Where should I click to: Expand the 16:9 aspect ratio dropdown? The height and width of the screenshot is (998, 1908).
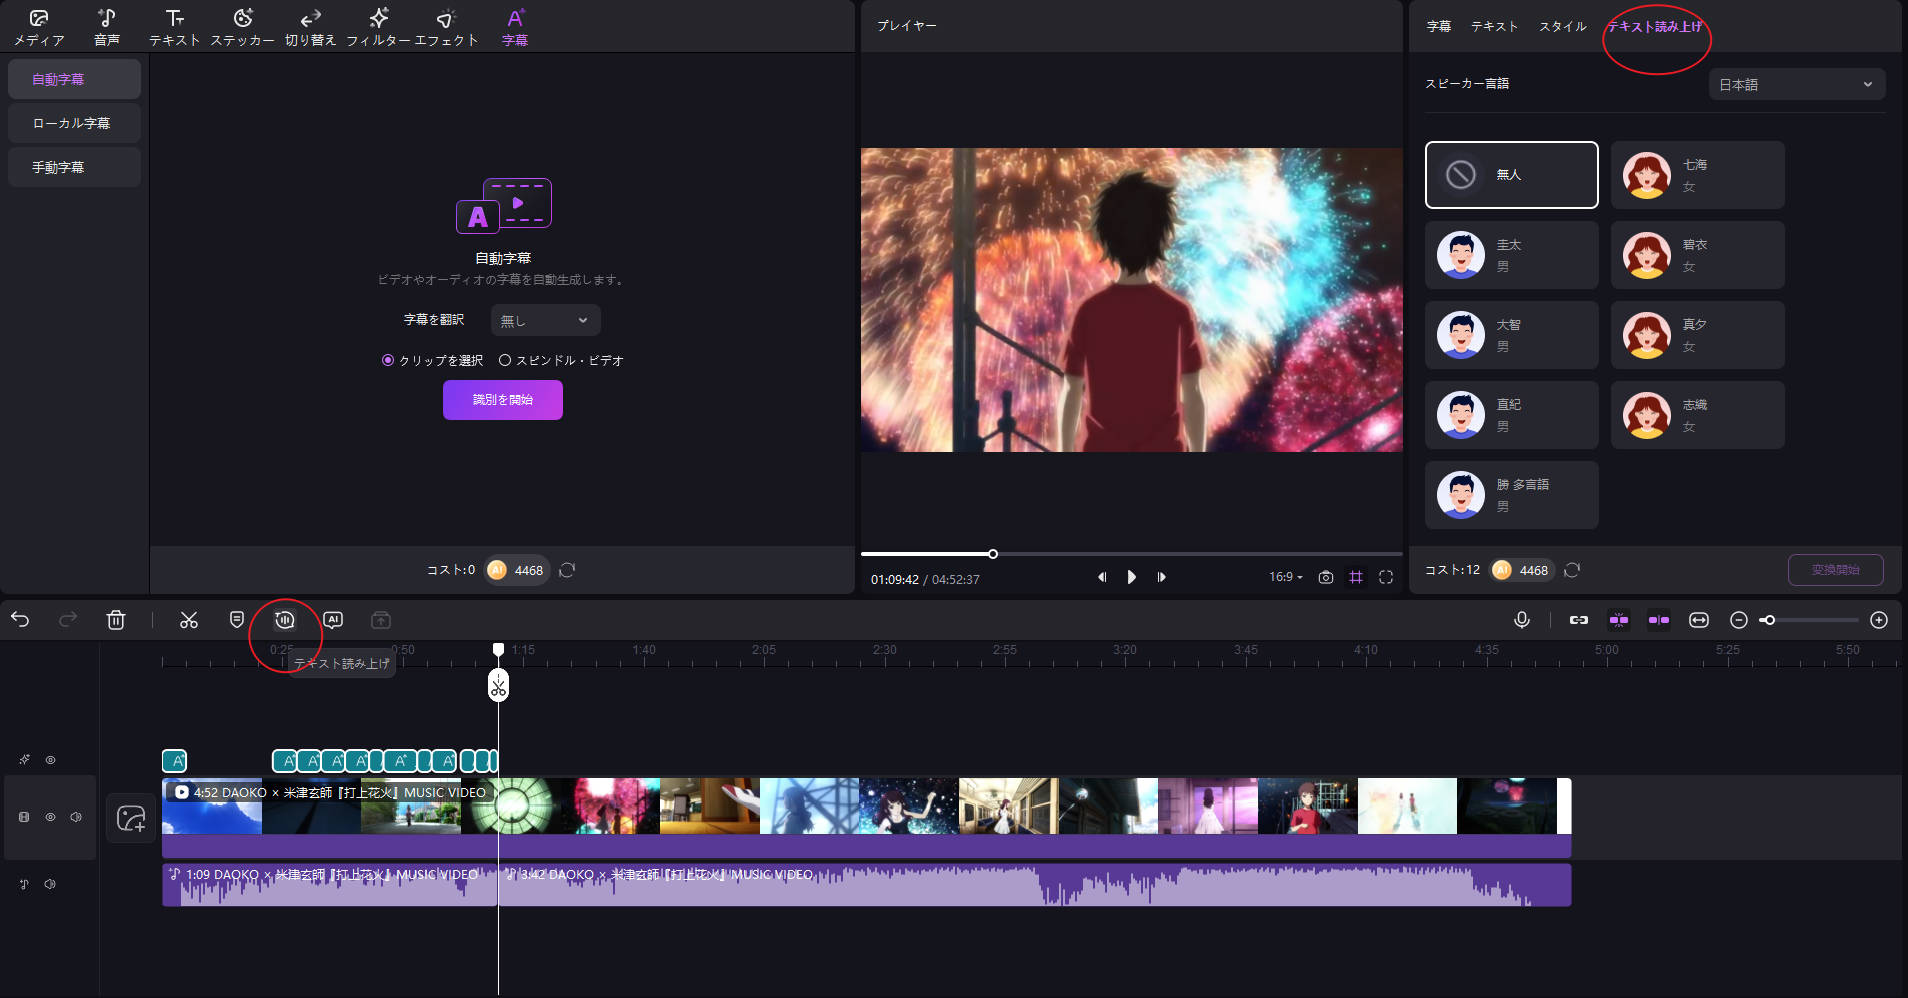(x=1285, y=577)
